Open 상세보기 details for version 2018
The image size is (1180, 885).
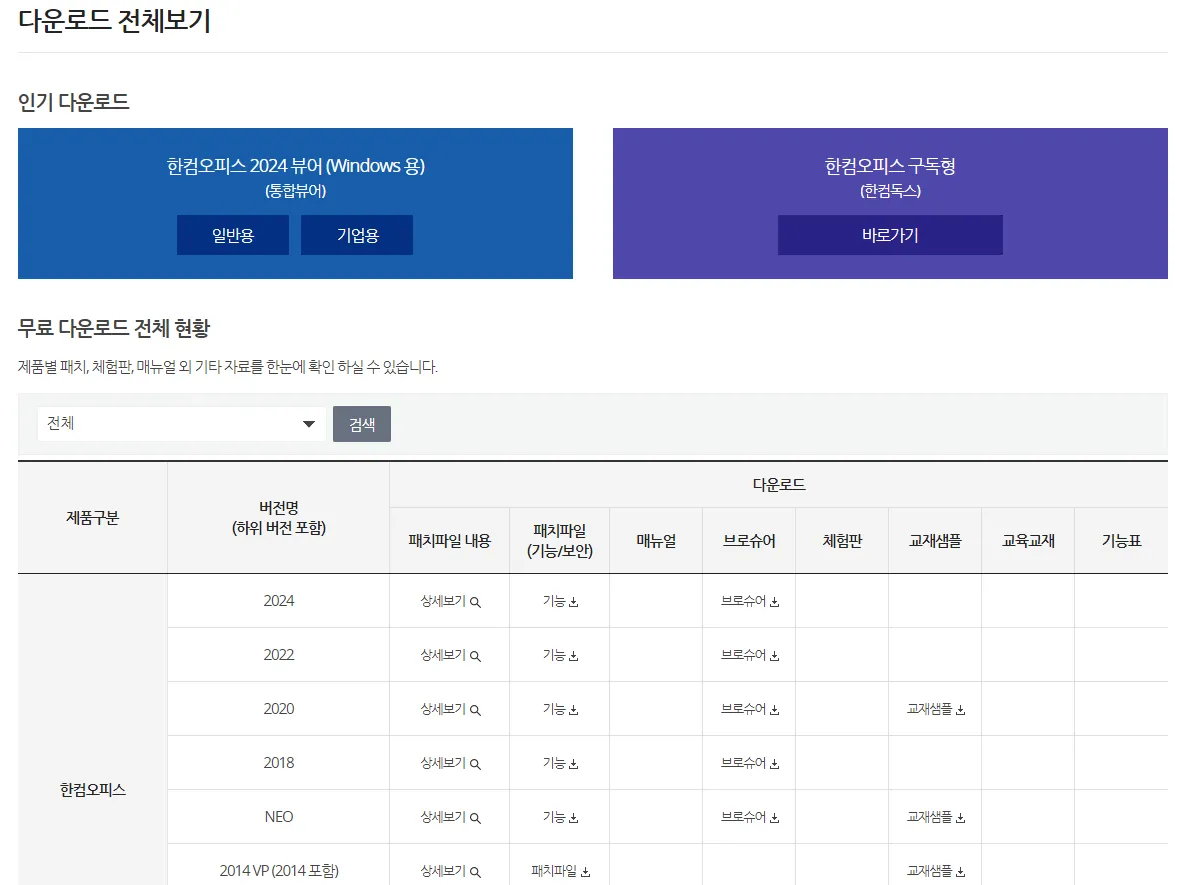tap(449, 762)
